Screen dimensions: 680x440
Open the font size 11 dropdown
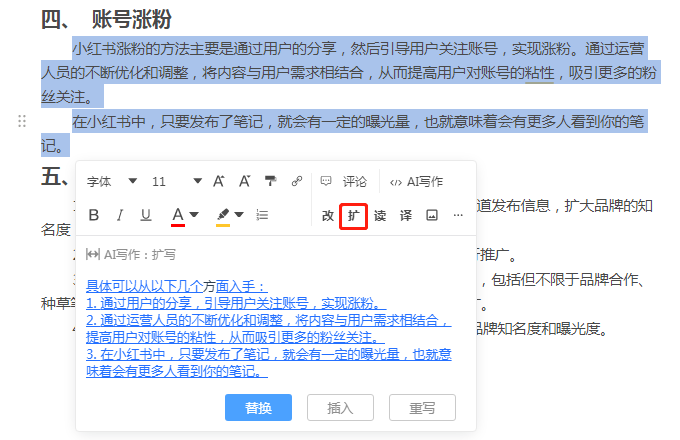(x=177, y=181)
